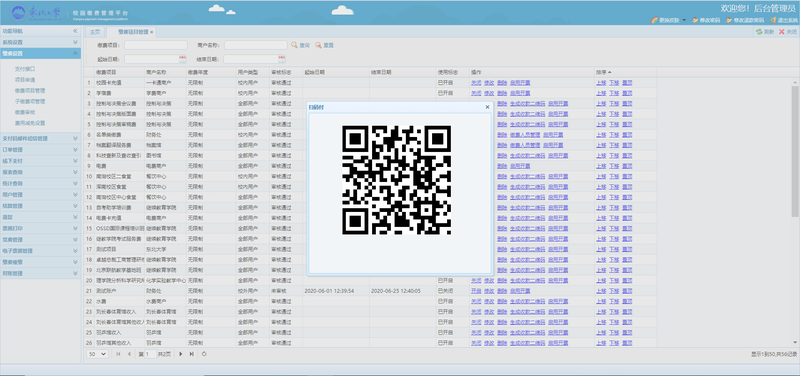Screen dimensions: 800x376
Task: Open 项目申请 in the sidebar
Action: point(25,80)
